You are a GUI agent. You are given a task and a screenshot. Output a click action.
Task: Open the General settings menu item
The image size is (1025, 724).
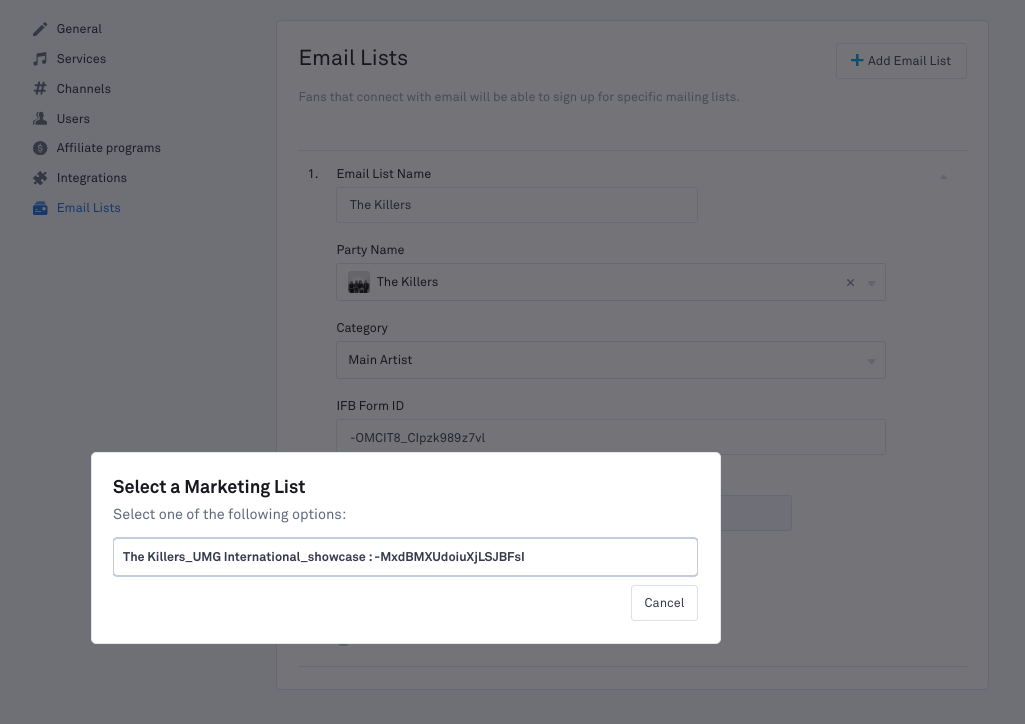point(79,29)
